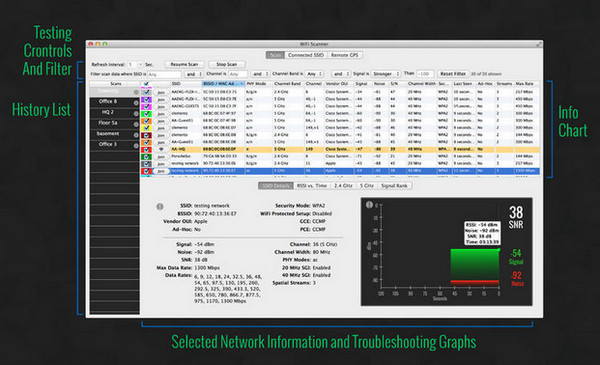
Task: Toggle the clements 68:BC:0C:07:4F:97 checkbox
Action: pyautogui.click(x=147, y=114)
